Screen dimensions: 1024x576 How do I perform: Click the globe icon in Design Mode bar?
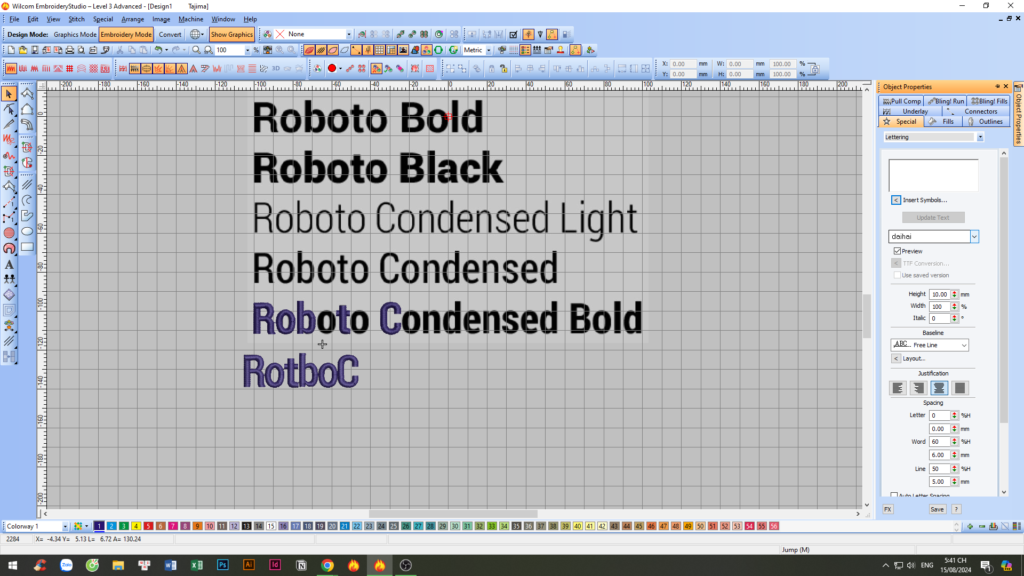195,34
